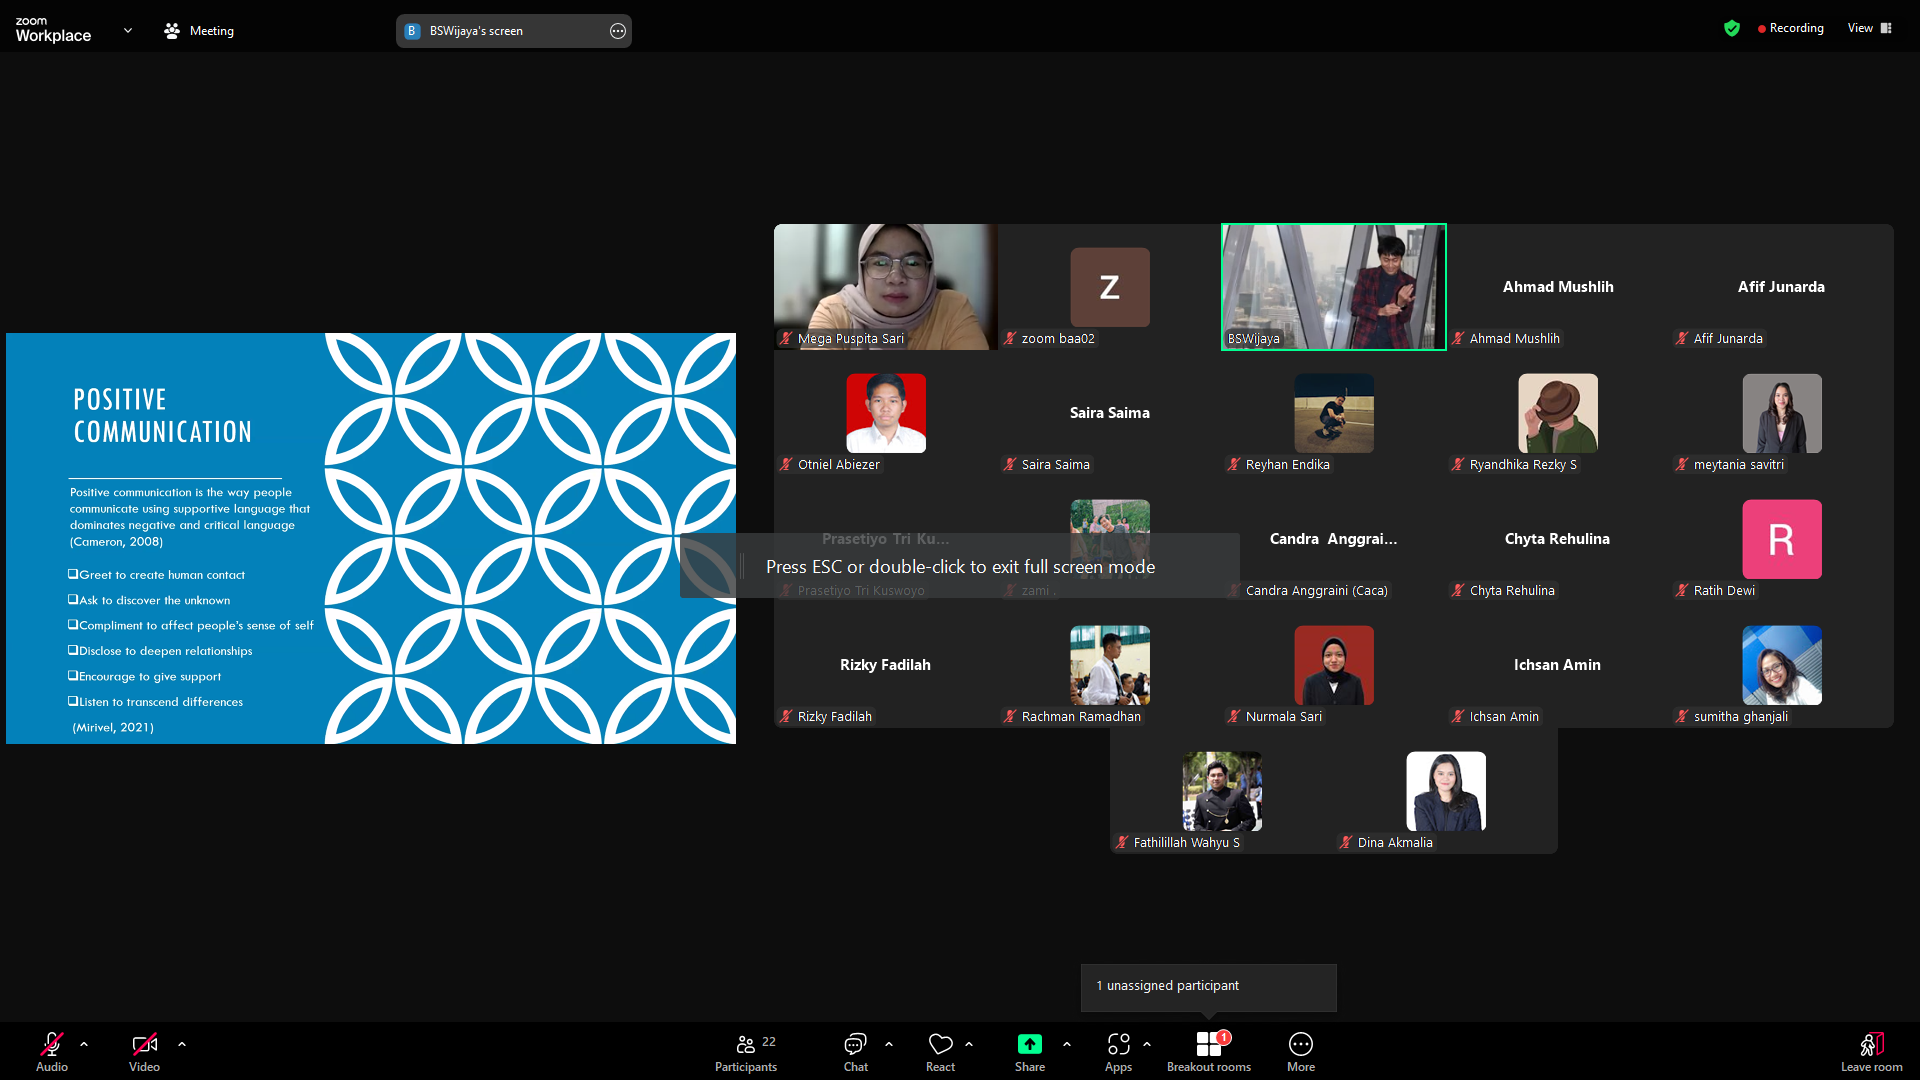This screenshot has width=1920, height=1080.
Task: Click Leave room icon
Action: click(x=1872, y=1045)
